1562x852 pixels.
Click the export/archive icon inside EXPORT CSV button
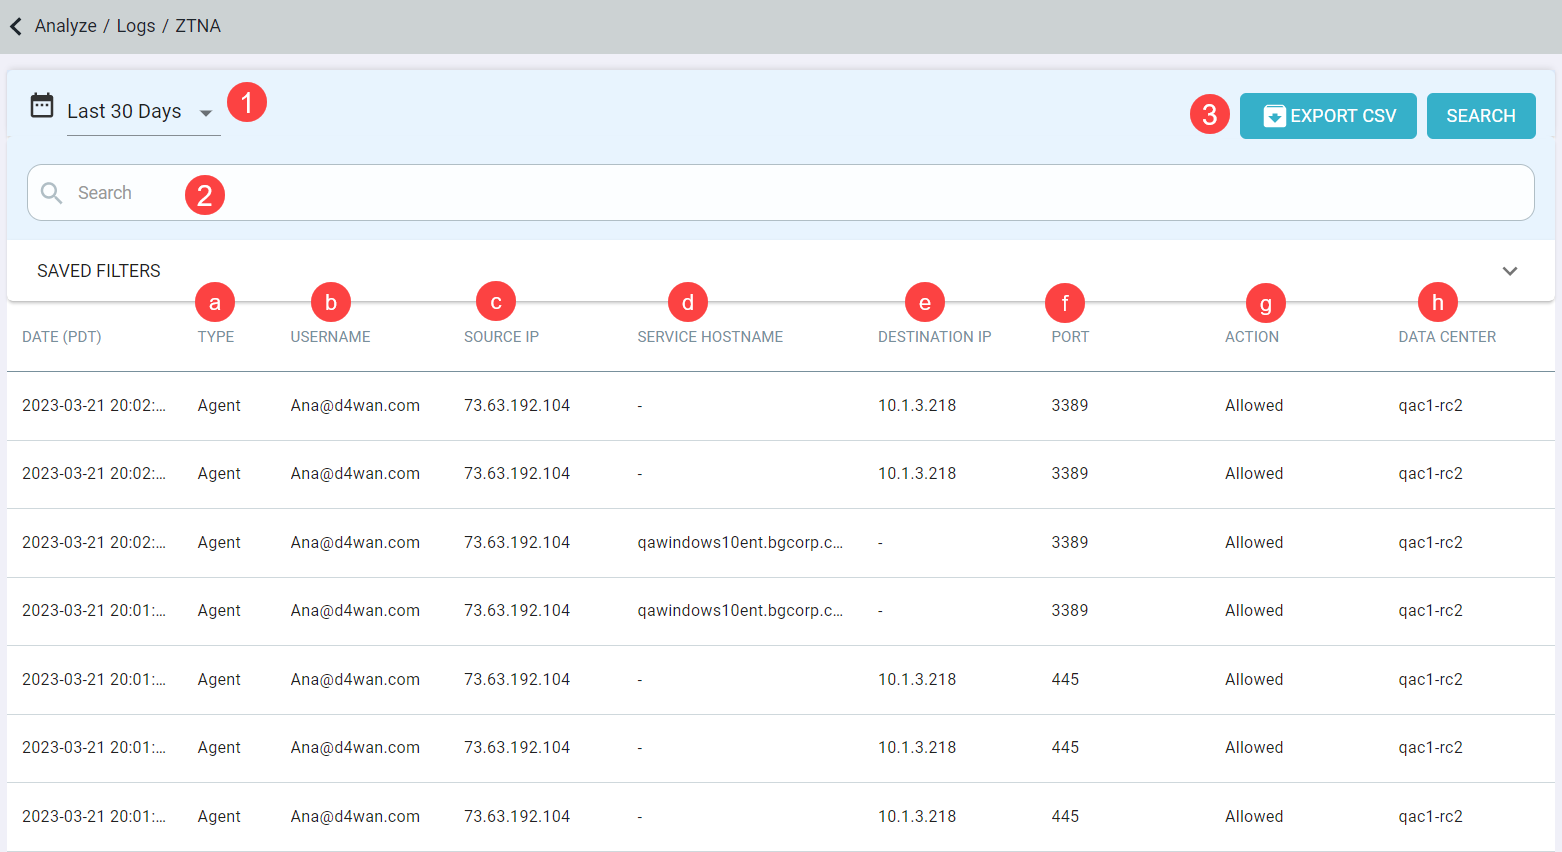[1274, 115]
